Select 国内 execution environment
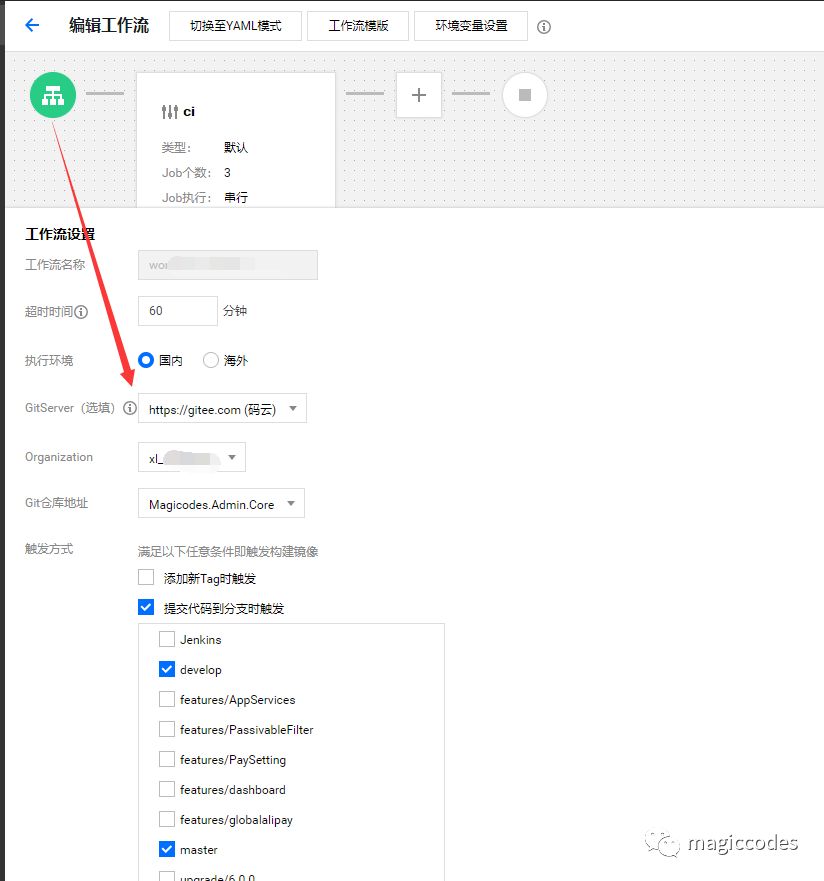The height and width of the screenshot is (881, 824). coord(146,360)
